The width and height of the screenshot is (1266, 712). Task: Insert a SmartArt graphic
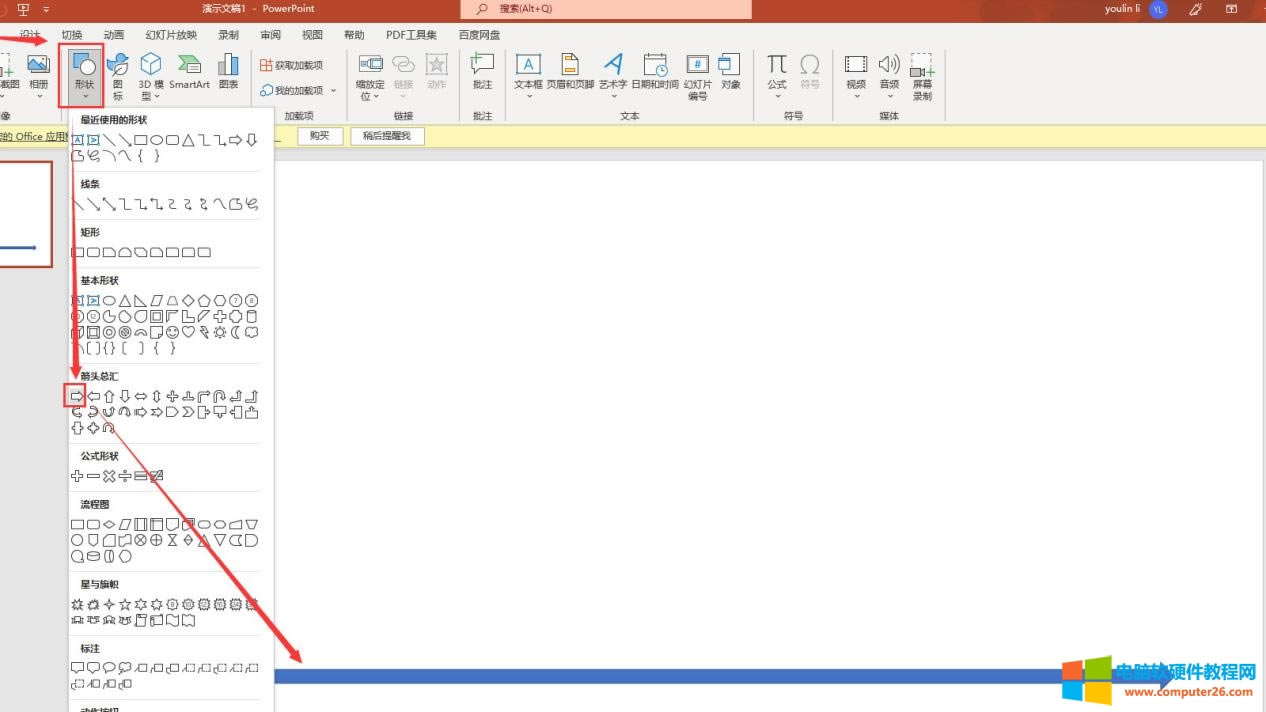click(x=189, y=72)
